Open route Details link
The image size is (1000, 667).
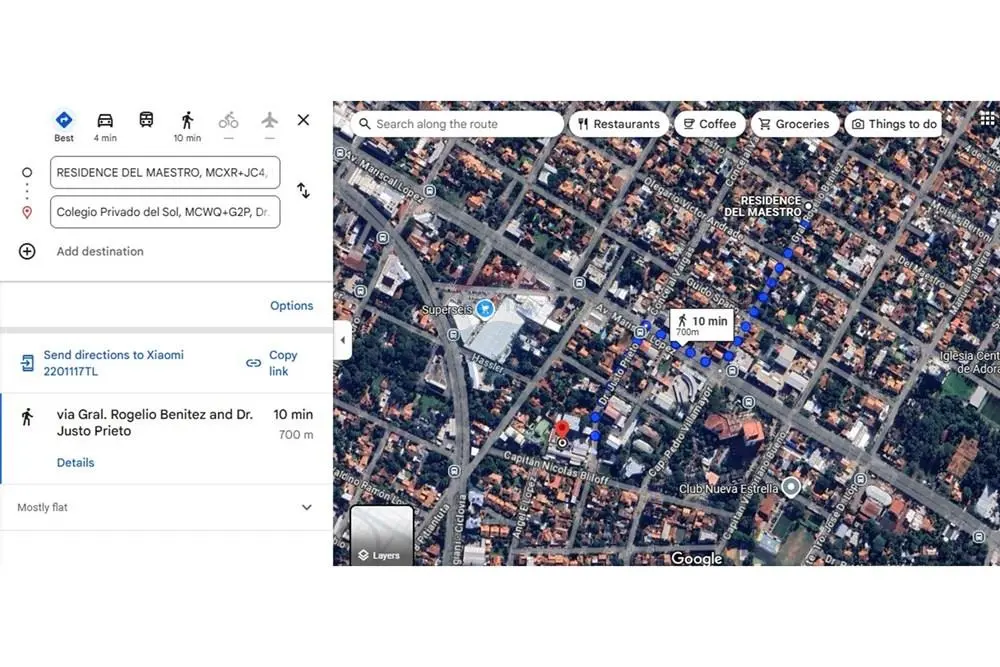(x=75, y=463)
